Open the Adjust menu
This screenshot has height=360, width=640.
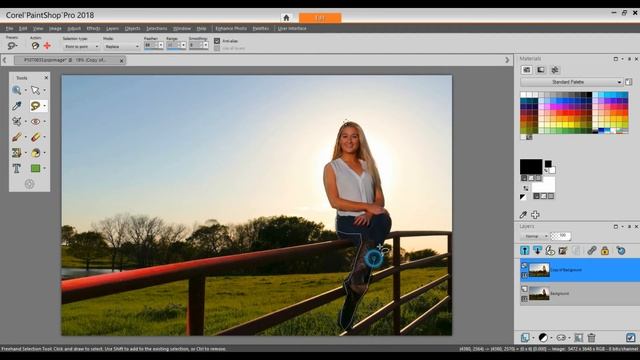(x=74, y=29)
